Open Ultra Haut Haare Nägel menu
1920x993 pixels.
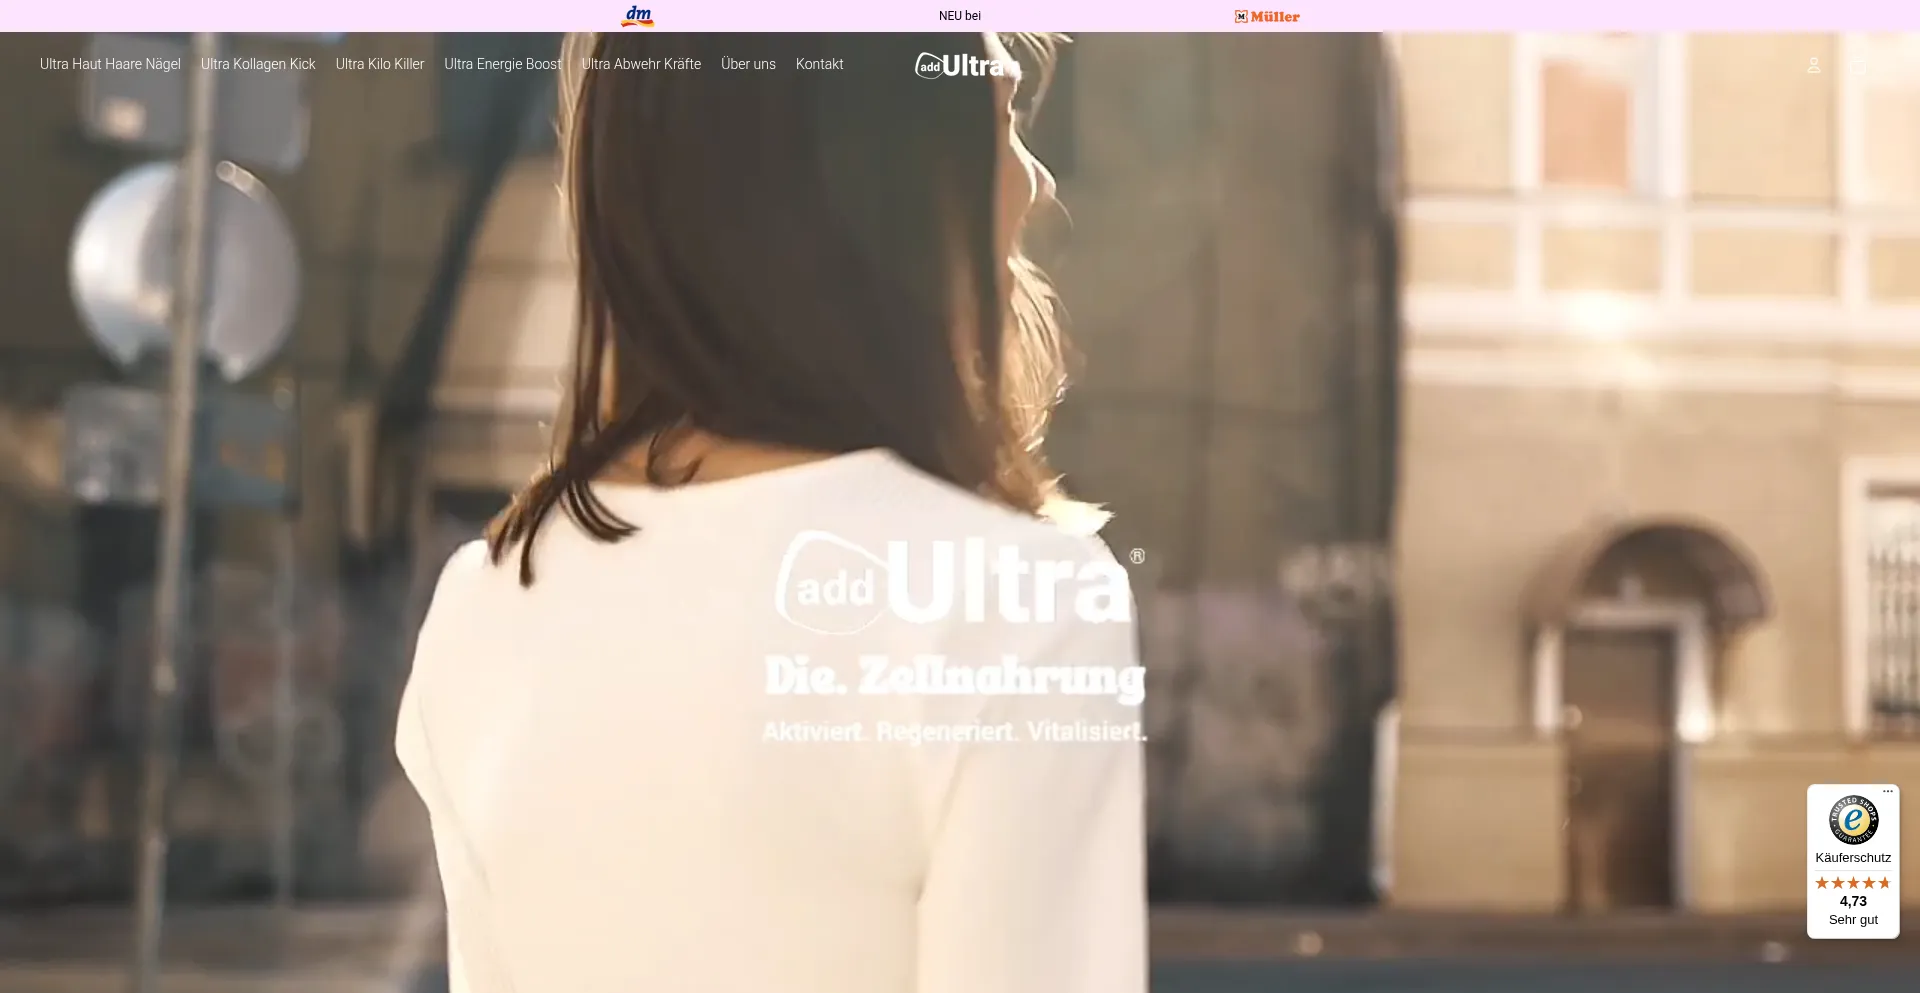110,64
